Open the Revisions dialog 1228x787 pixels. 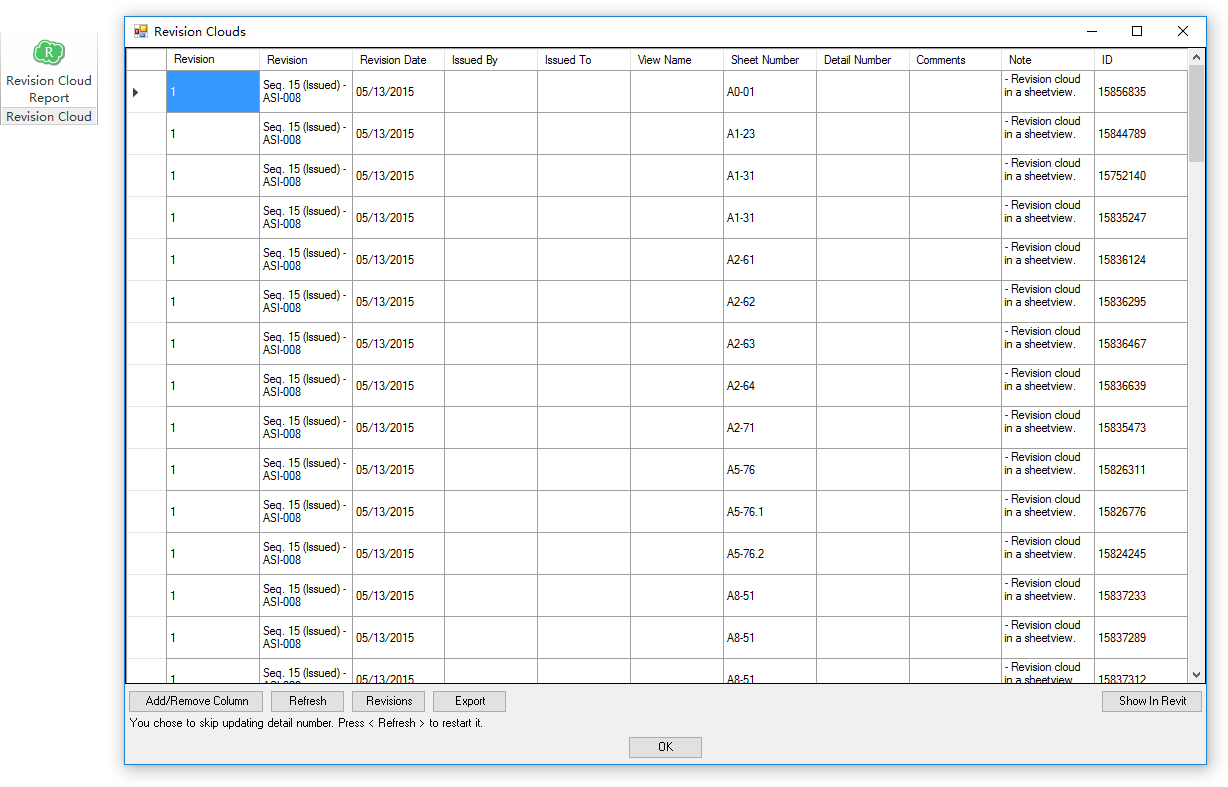coord(388,701)
